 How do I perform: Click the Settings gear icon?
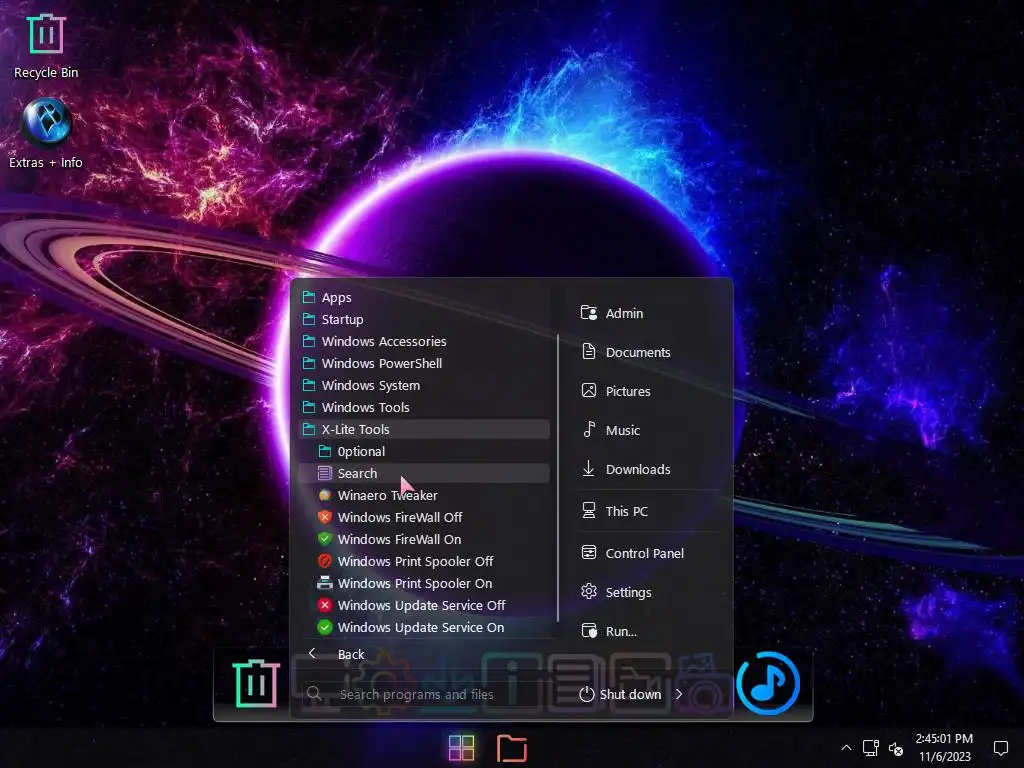[x=589, y=591]
